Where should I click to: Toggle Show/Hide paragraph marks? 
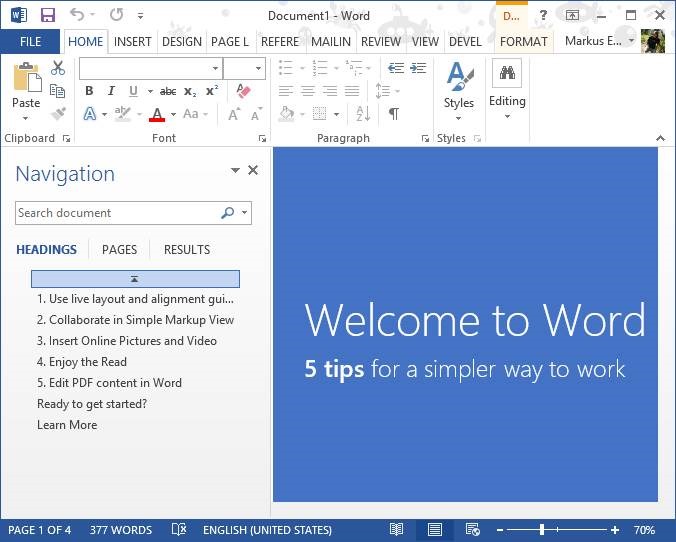[x=394, y=114]
